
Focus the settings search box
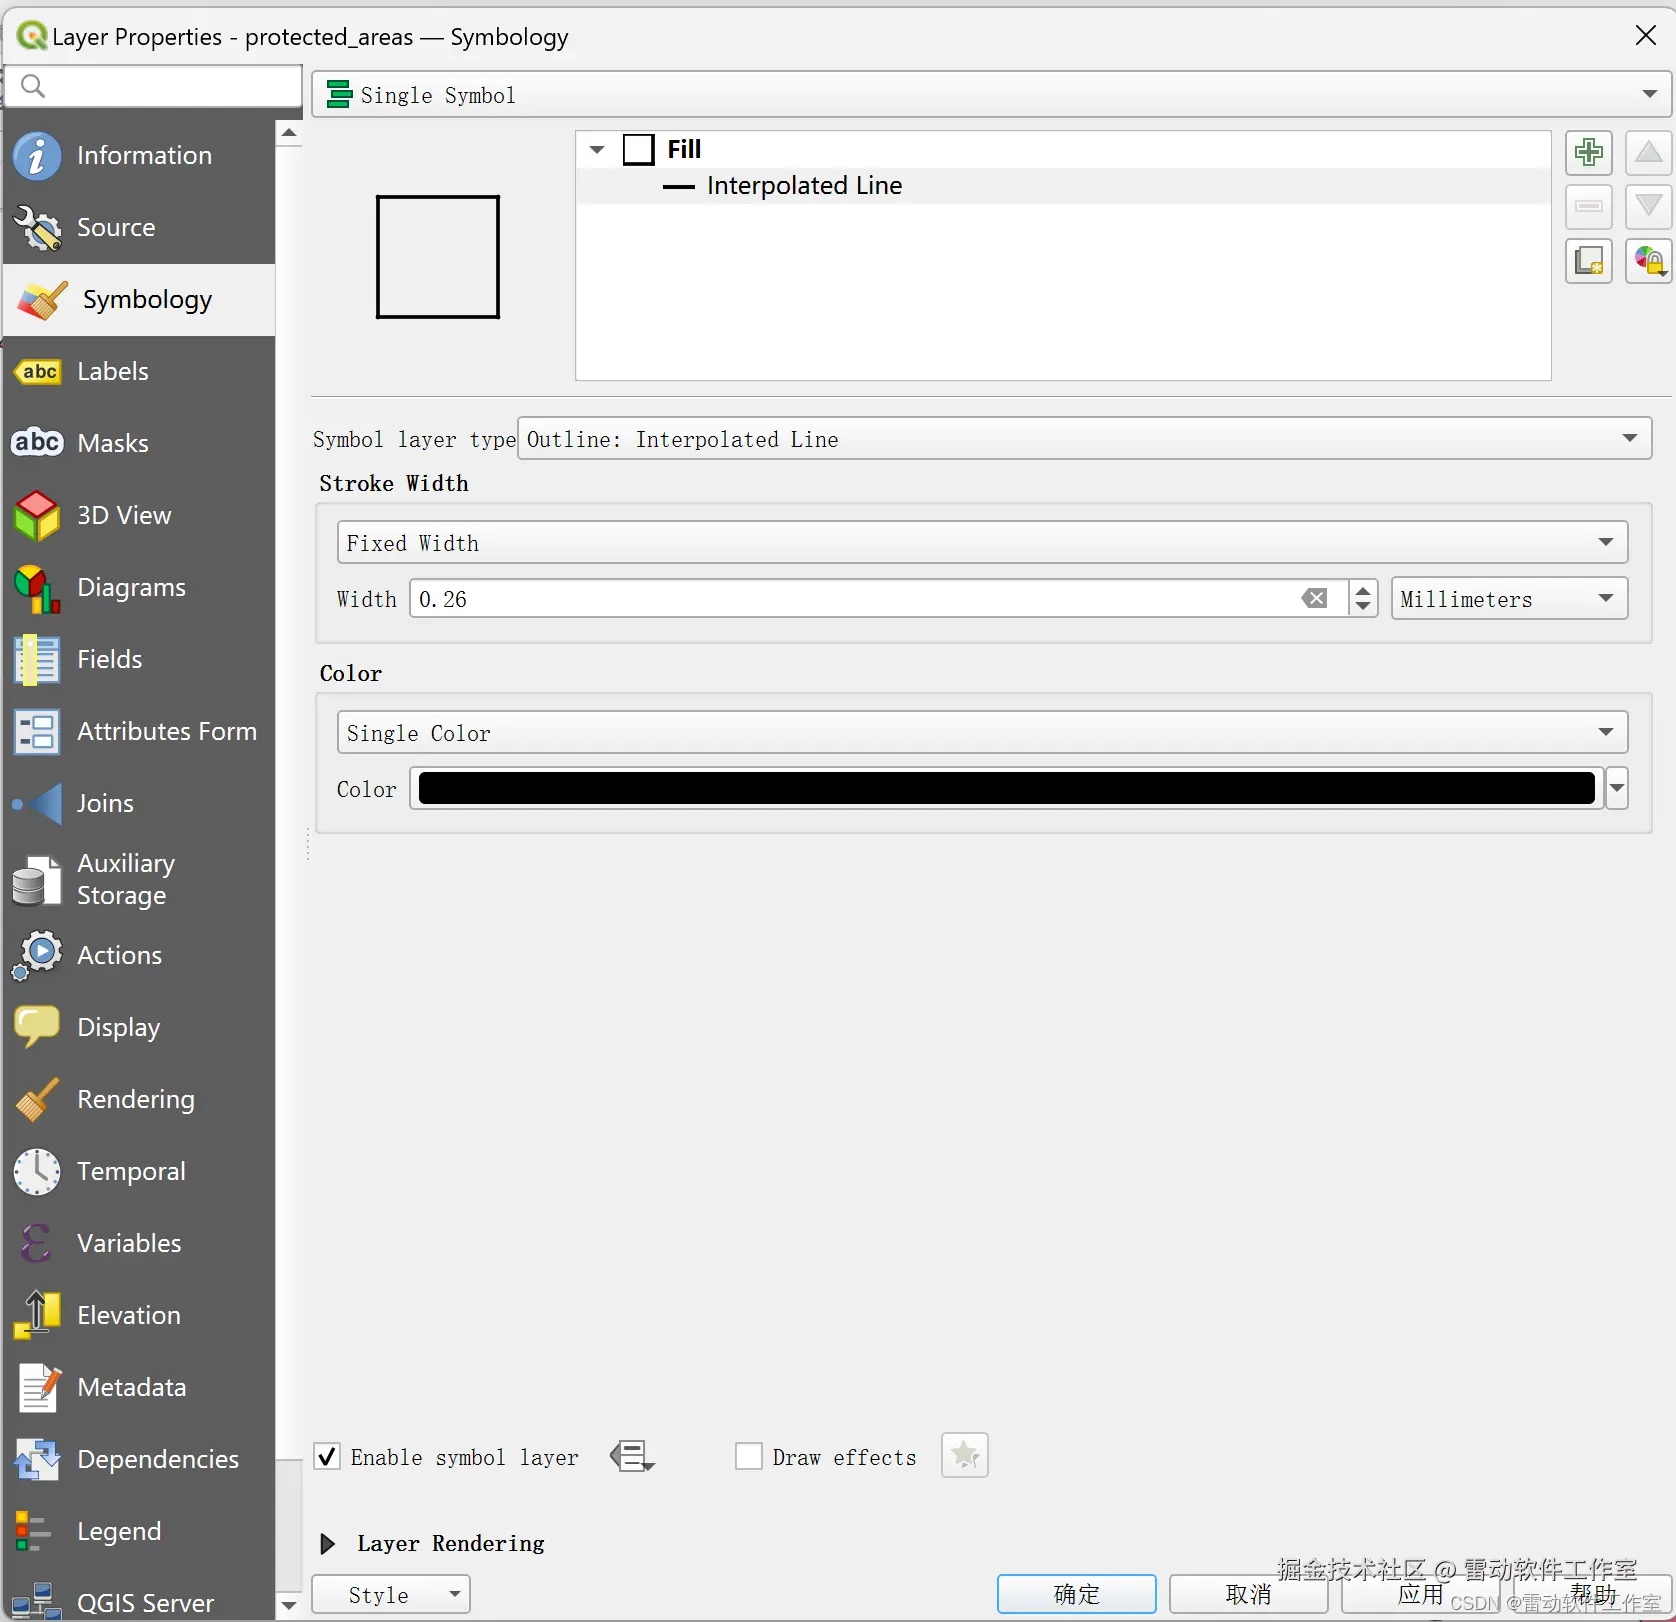click(x=154, y=86)
